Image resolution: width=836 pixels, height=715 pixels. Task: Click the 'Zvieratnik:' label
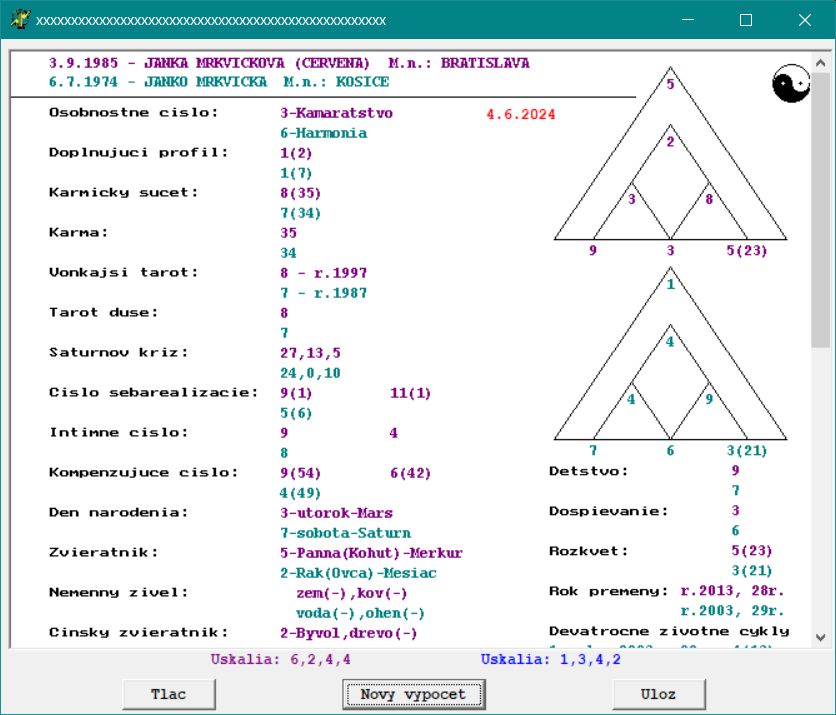coord(103,552)
